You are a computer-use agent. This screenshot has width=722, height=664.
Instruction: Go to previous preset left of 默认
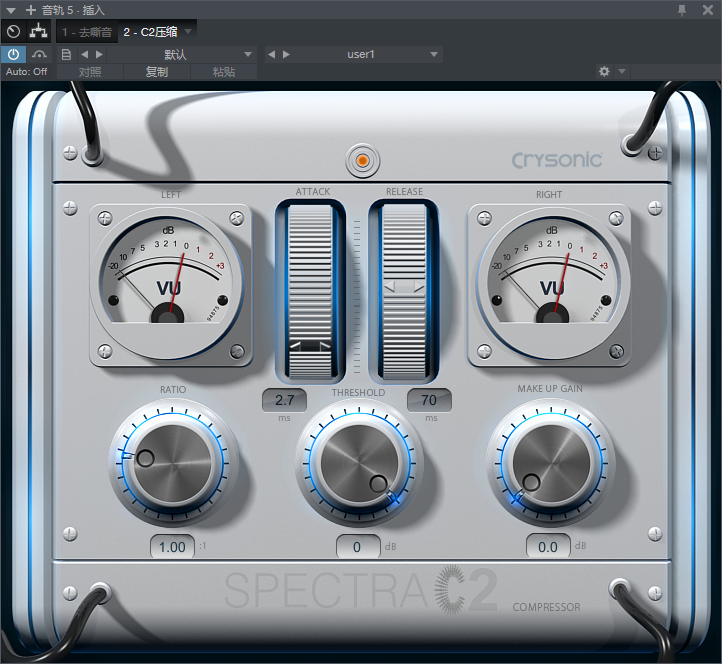click(84, 54)
